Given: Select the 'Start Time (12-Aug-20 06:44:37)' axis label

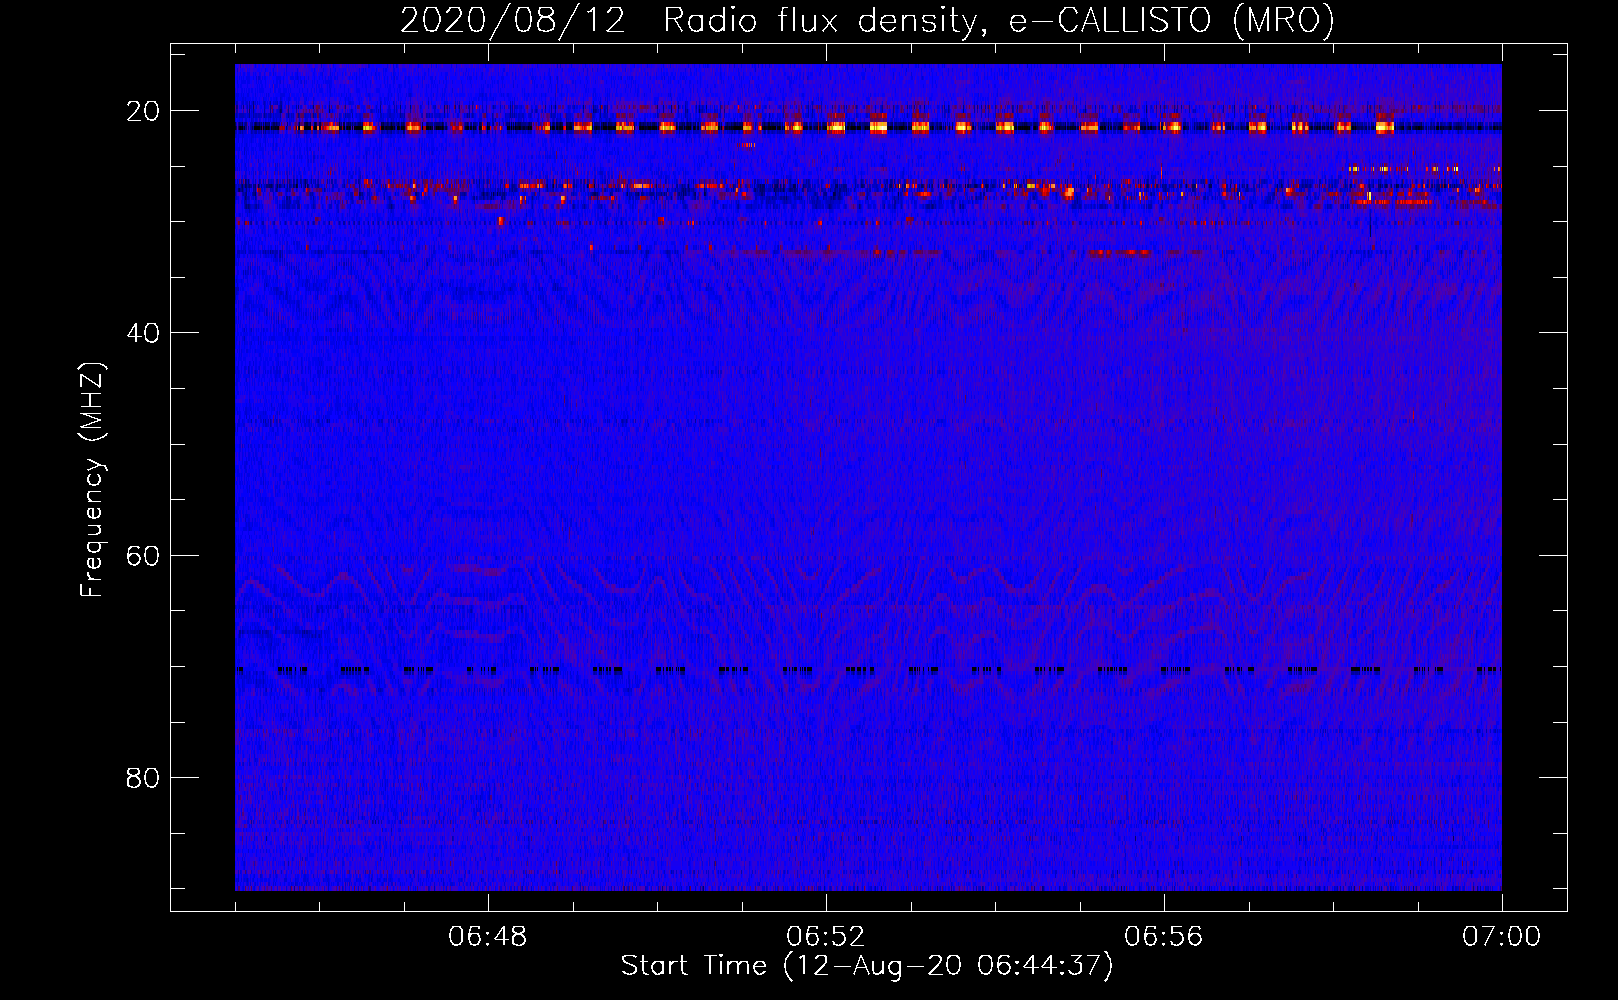Looking at the screenshot, I should click(867, 966).
